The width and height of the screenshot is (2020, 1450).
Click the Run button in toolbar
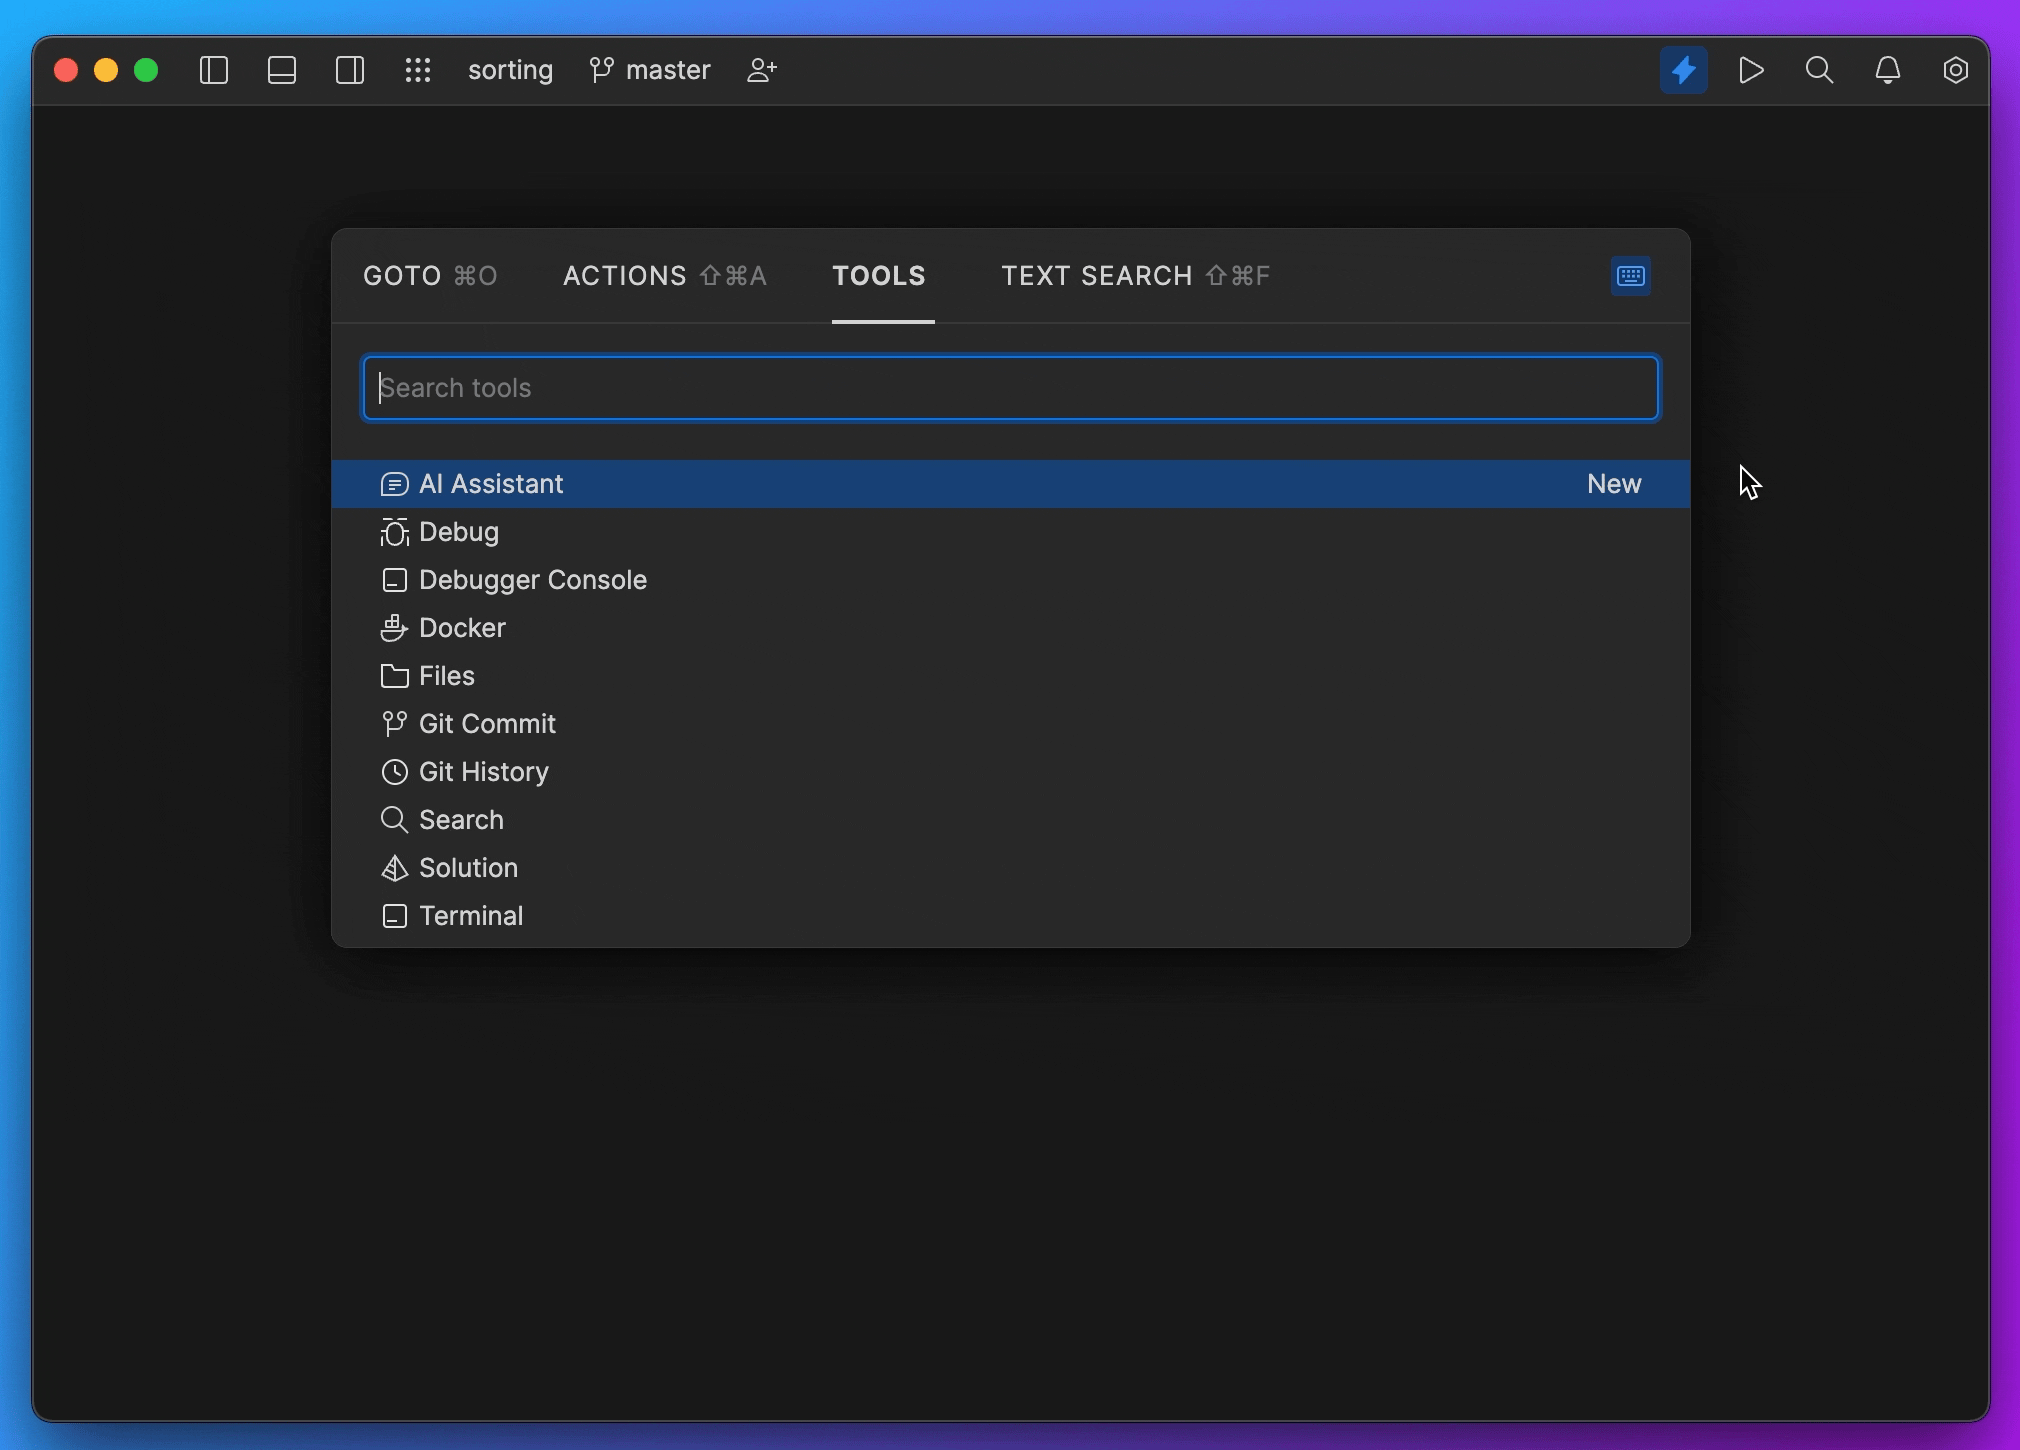[1752, 69]
